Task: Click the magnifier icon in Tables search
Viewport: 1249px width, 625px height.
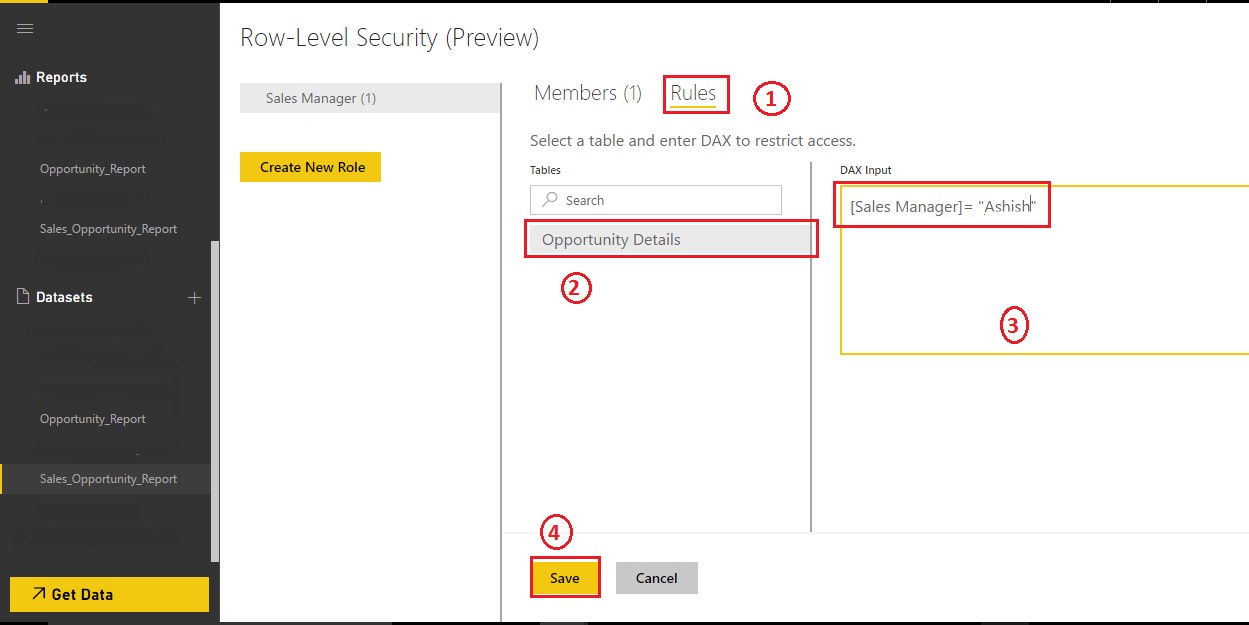Action: pyautogui.click(x=549, y=200)
